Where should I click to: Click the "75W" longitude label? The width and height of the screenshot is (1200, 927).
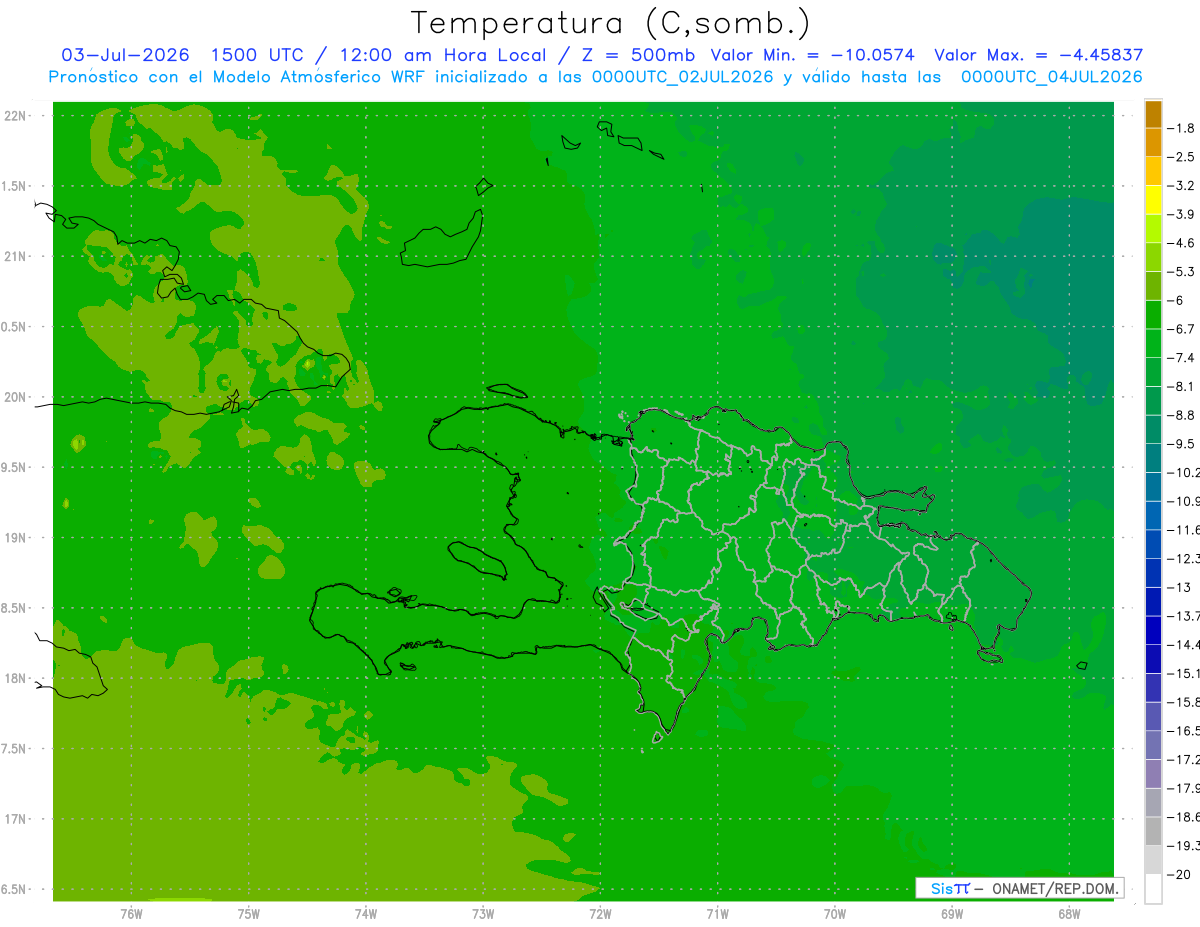[x=248, y=914]
